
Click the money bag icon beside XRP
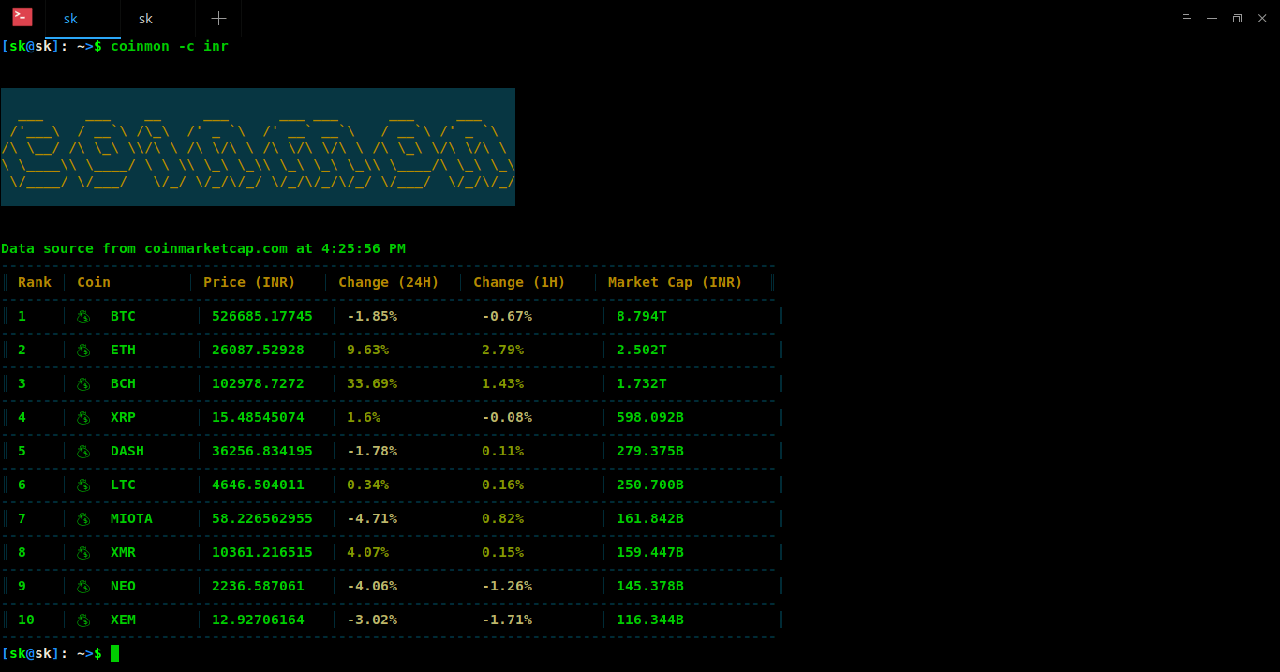pos(84,418)
